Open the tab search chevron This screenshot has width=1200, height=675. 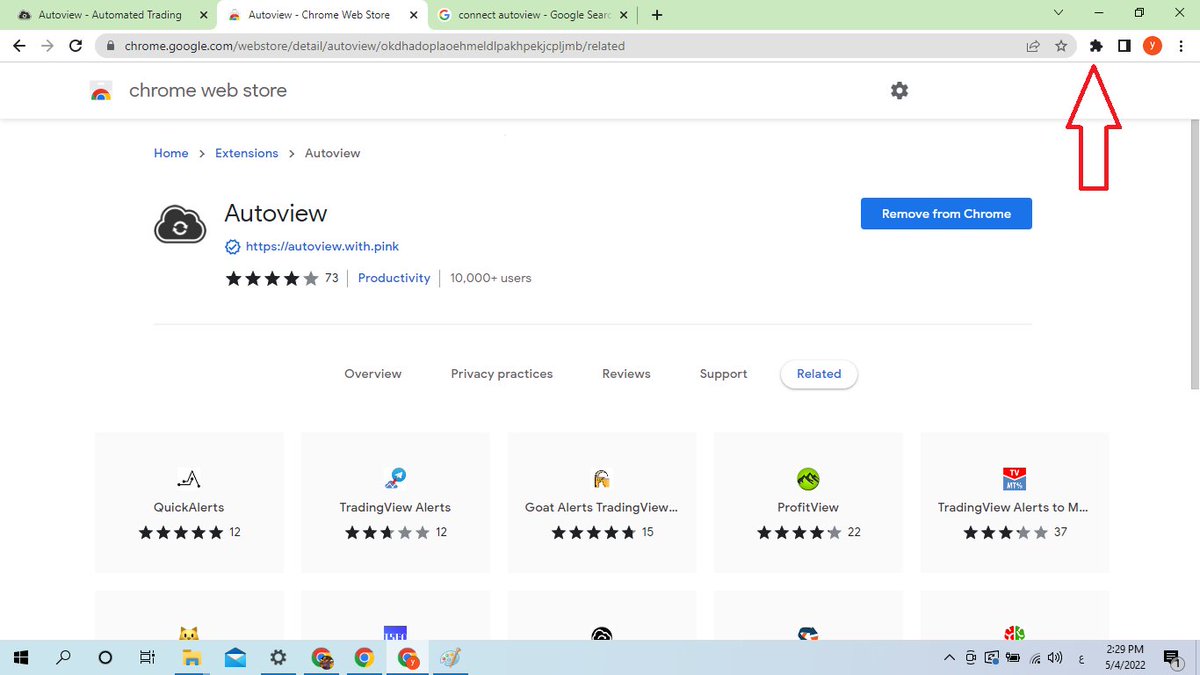[1059, 13]
